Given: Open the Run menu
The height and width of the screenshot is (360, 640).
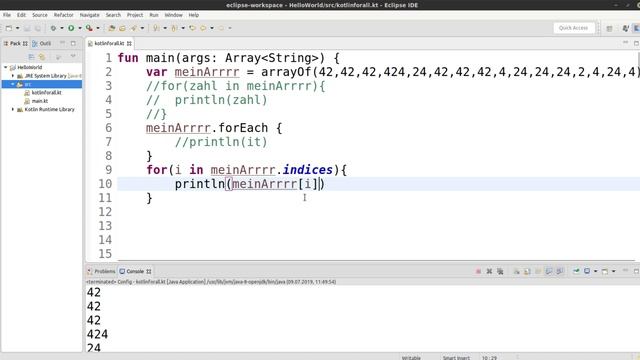Looking at the screenshot, I should point(154,15).
